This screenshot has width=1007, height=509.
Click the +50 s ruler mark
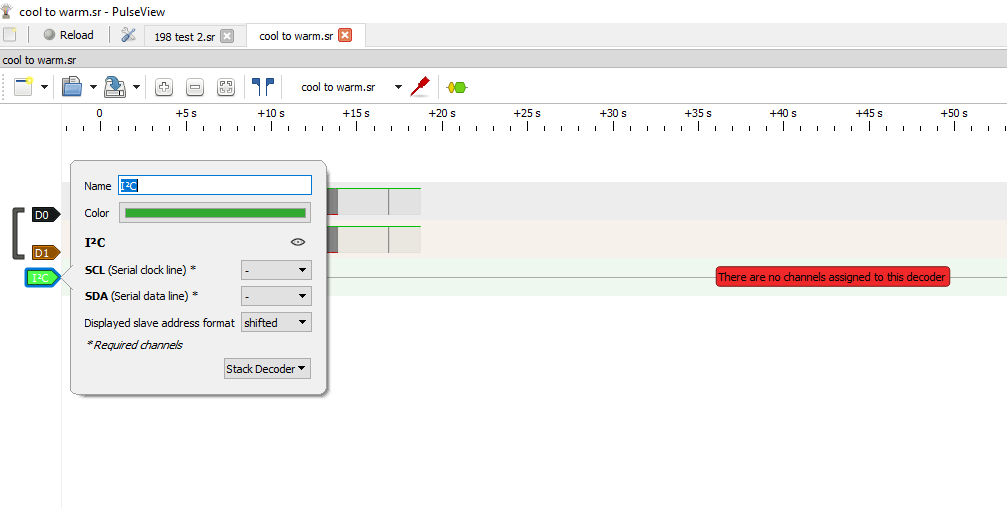(954, 114)
